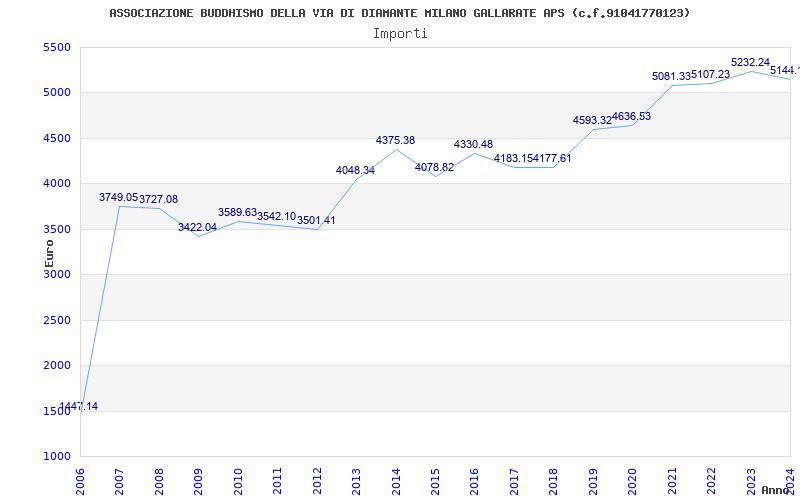
Task: Select x-axis year 2018
Action: click(x=554, y=481)
